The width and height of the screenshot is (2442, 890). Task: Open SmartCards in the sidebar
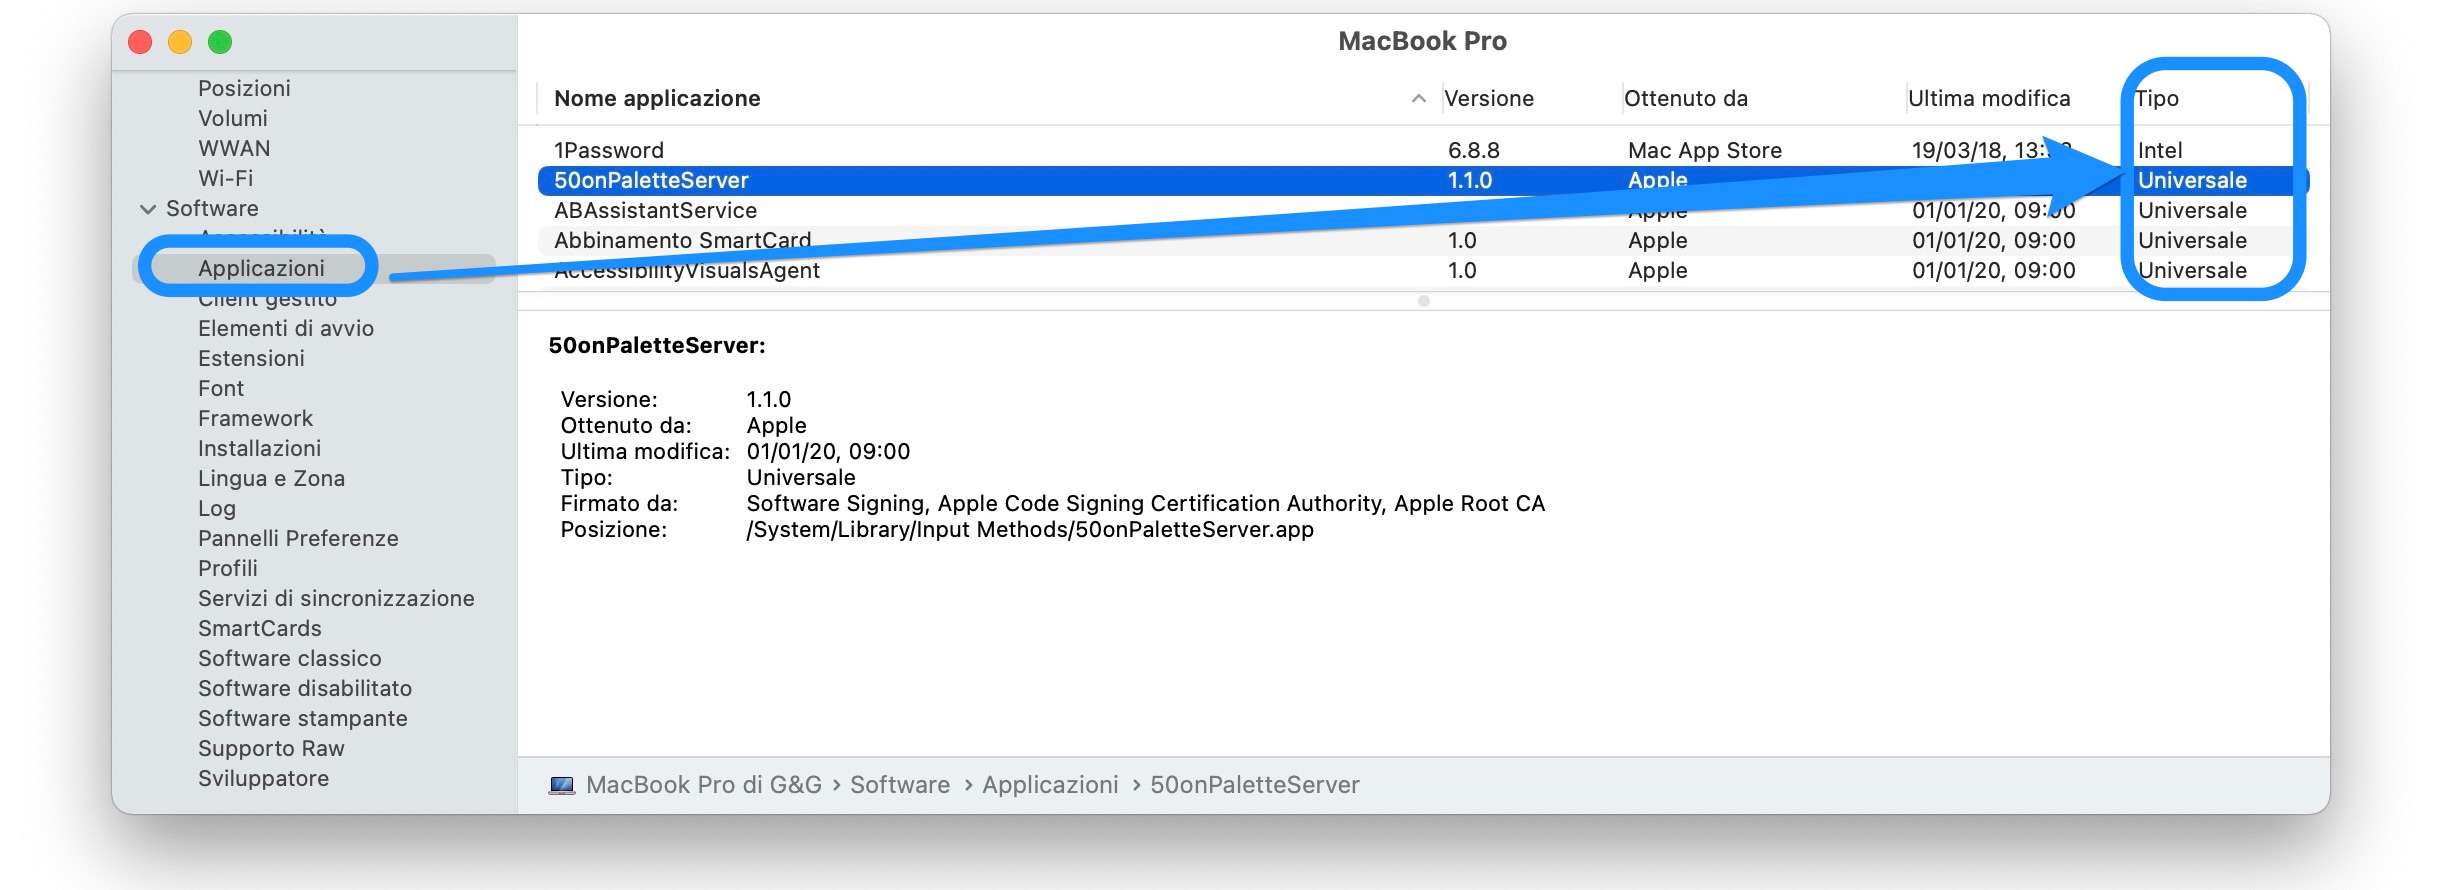(260, 628)
